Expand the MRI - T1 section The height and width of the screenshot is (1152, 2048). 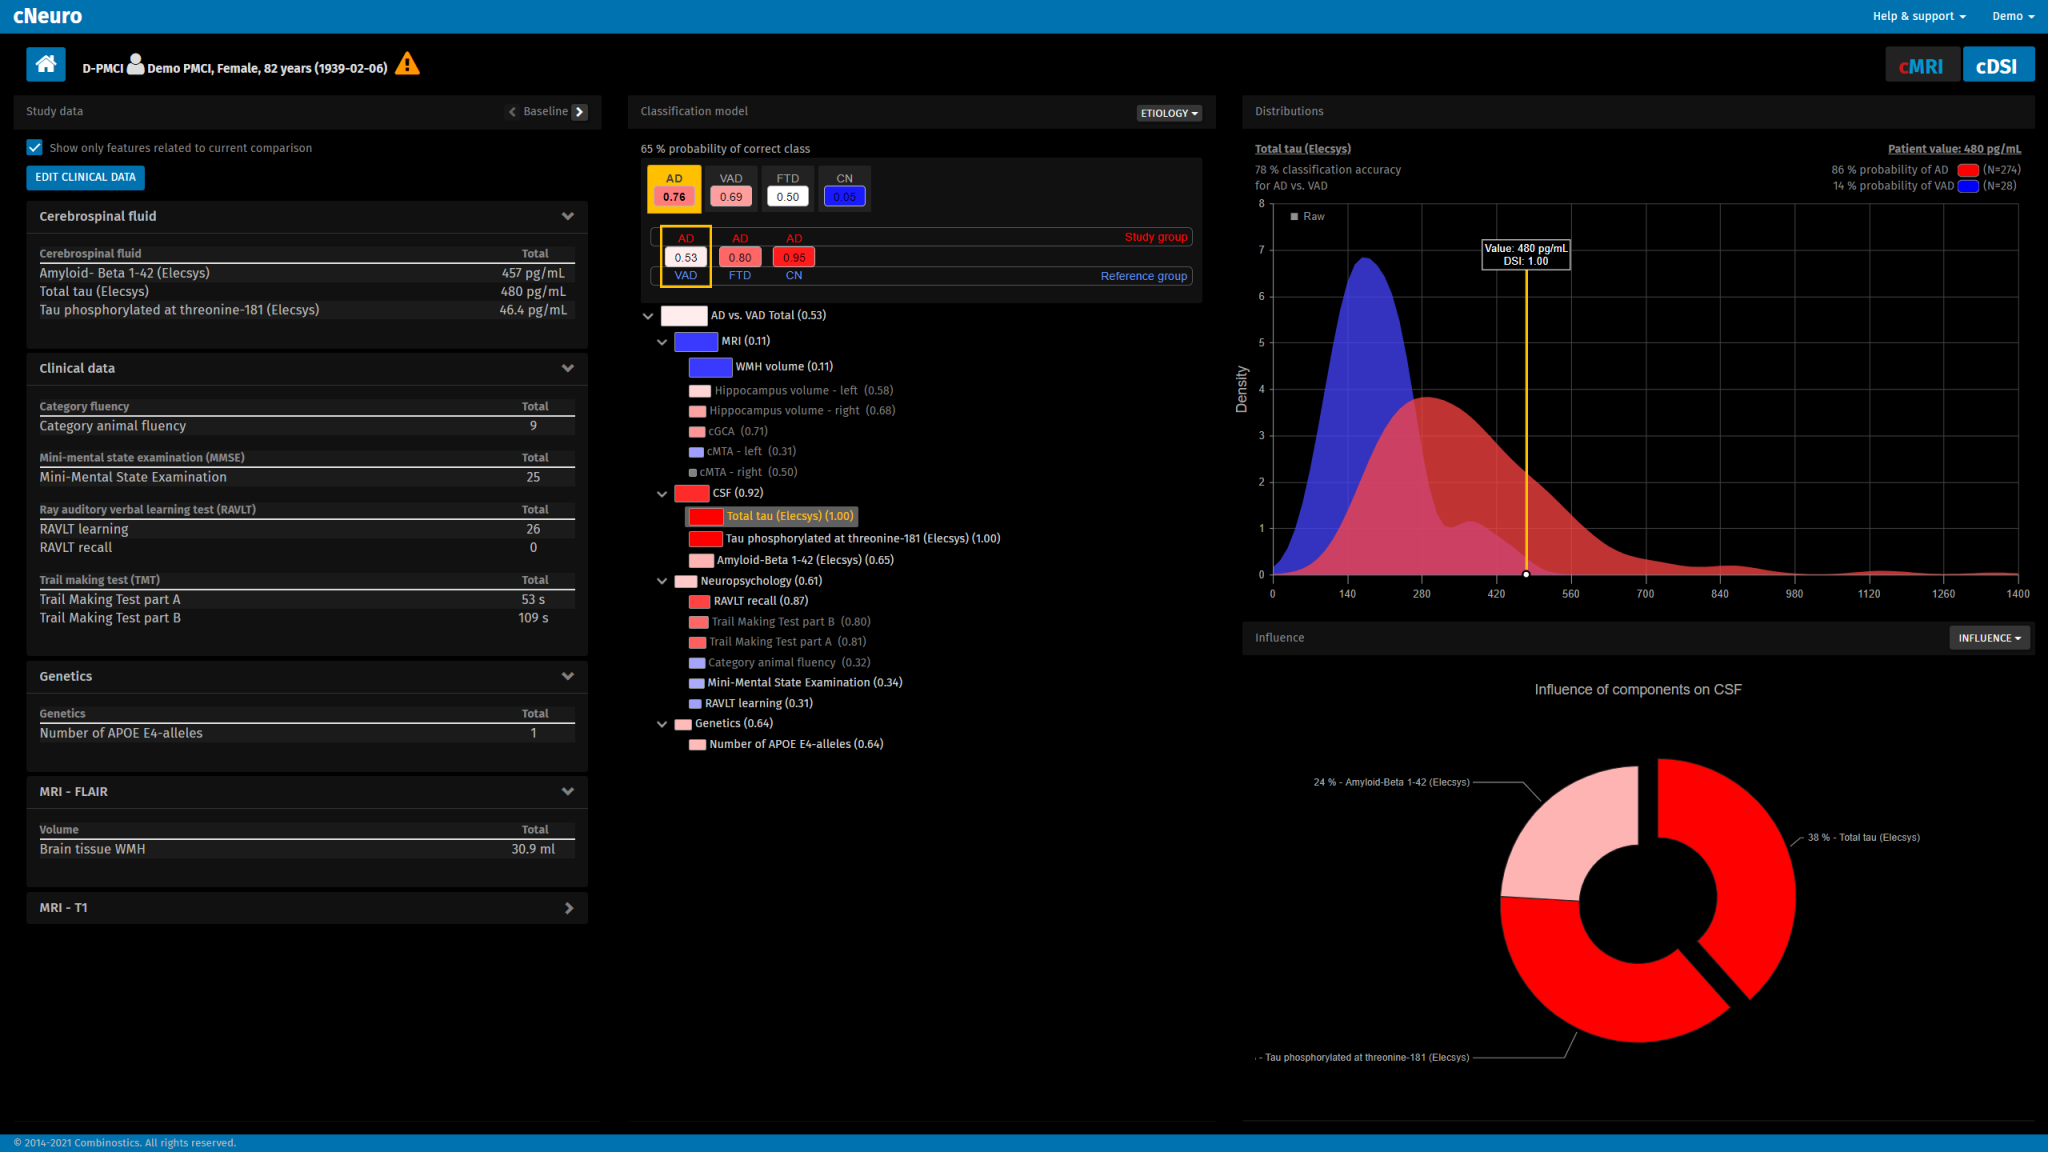pos(568,908)
